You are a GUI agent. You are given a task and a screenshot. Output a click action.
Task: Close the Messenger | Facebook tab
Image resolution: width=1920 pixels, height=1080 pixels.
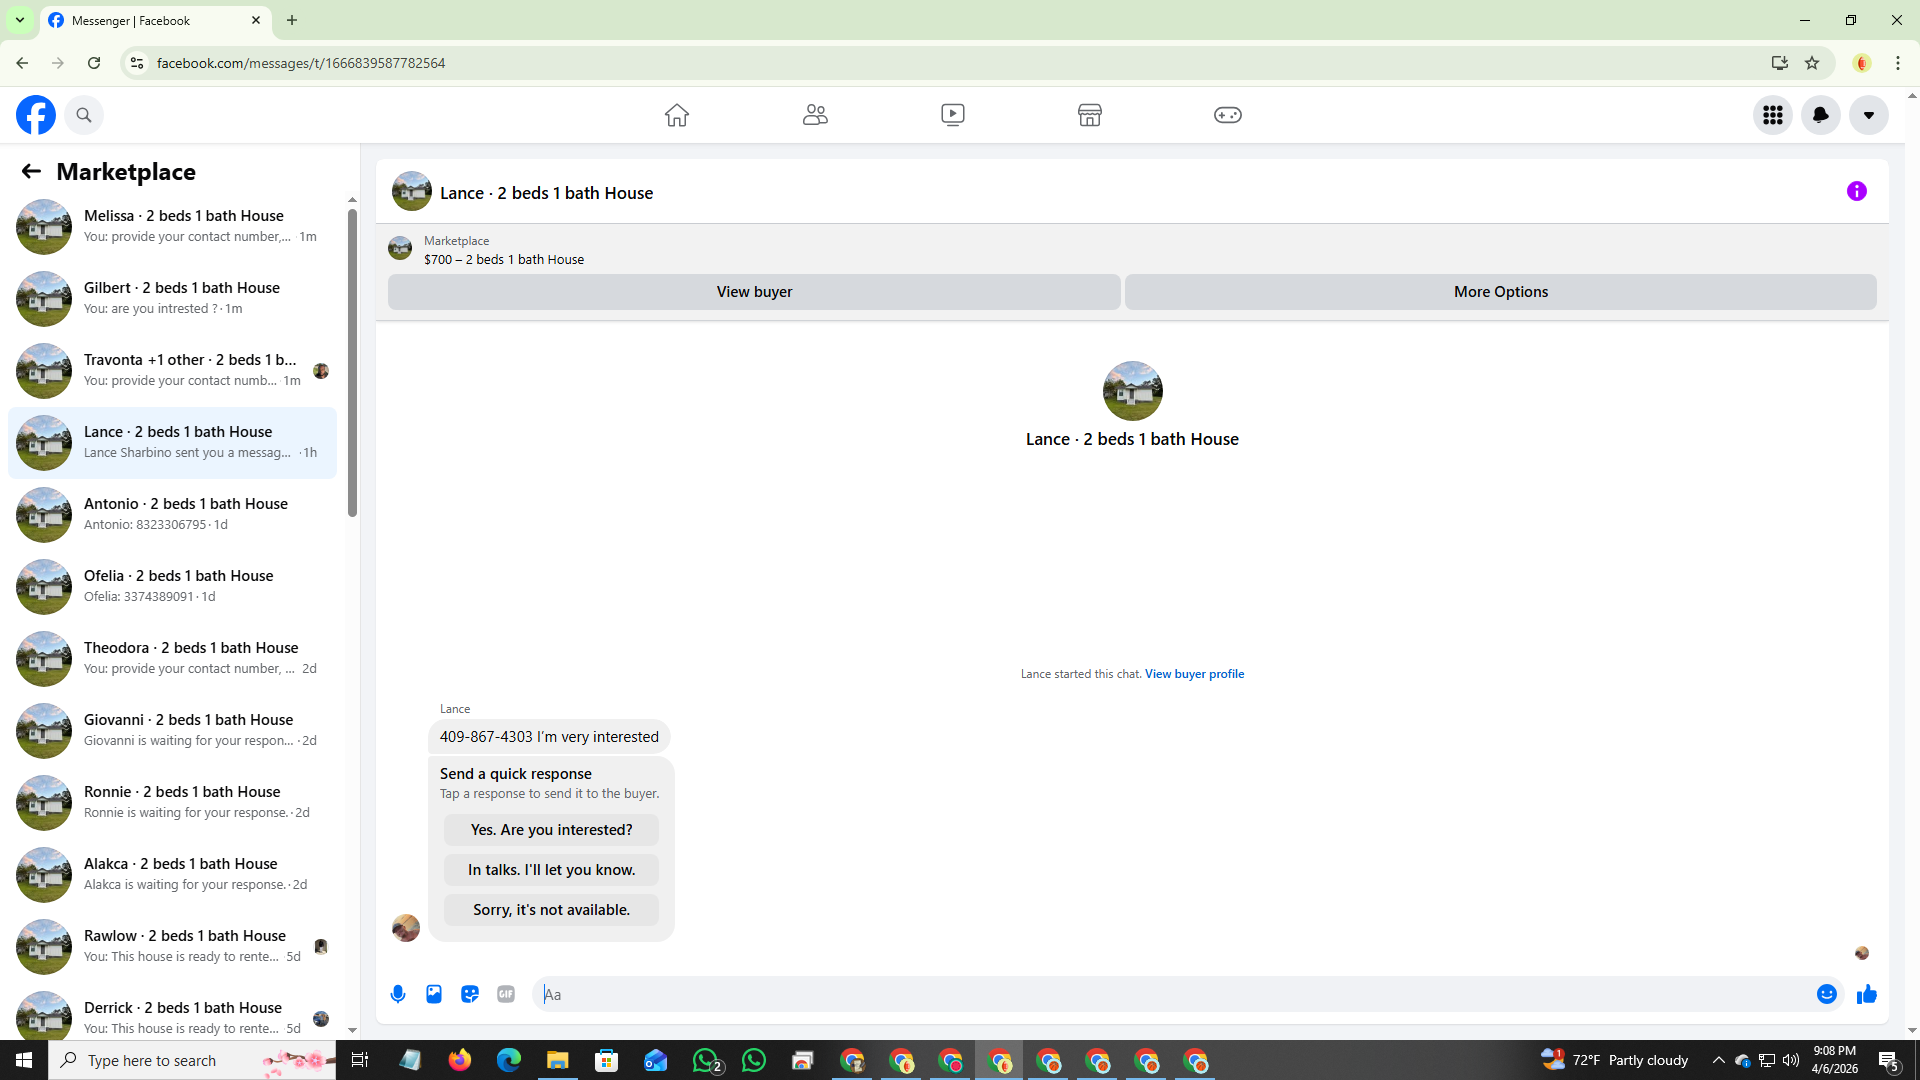click(256, 20)
